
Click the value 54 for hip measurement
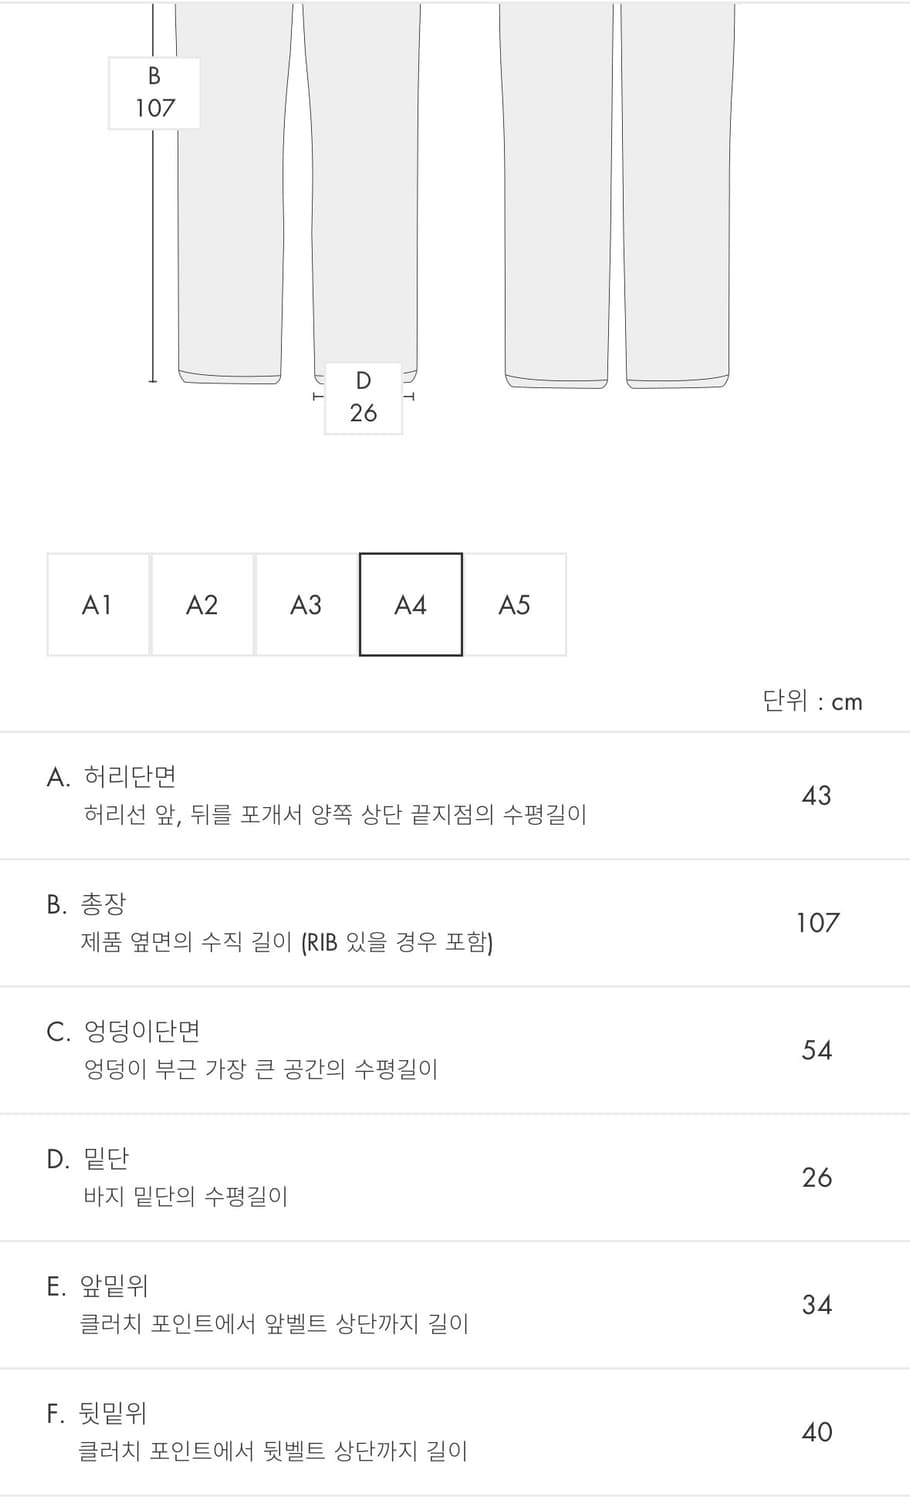tap(818, 1050)
